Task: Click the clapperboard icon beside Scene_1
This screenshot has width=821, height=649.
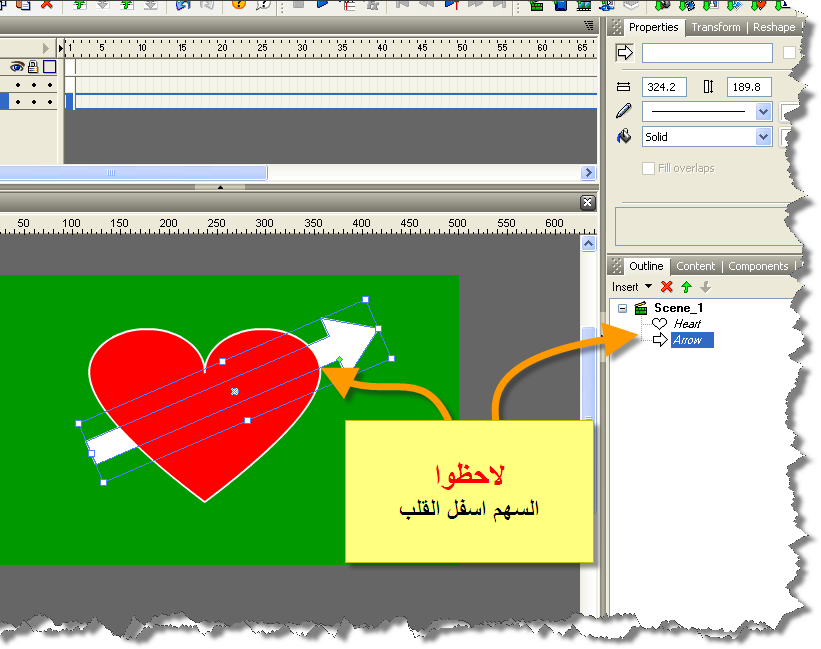Action: pos(641,308)
